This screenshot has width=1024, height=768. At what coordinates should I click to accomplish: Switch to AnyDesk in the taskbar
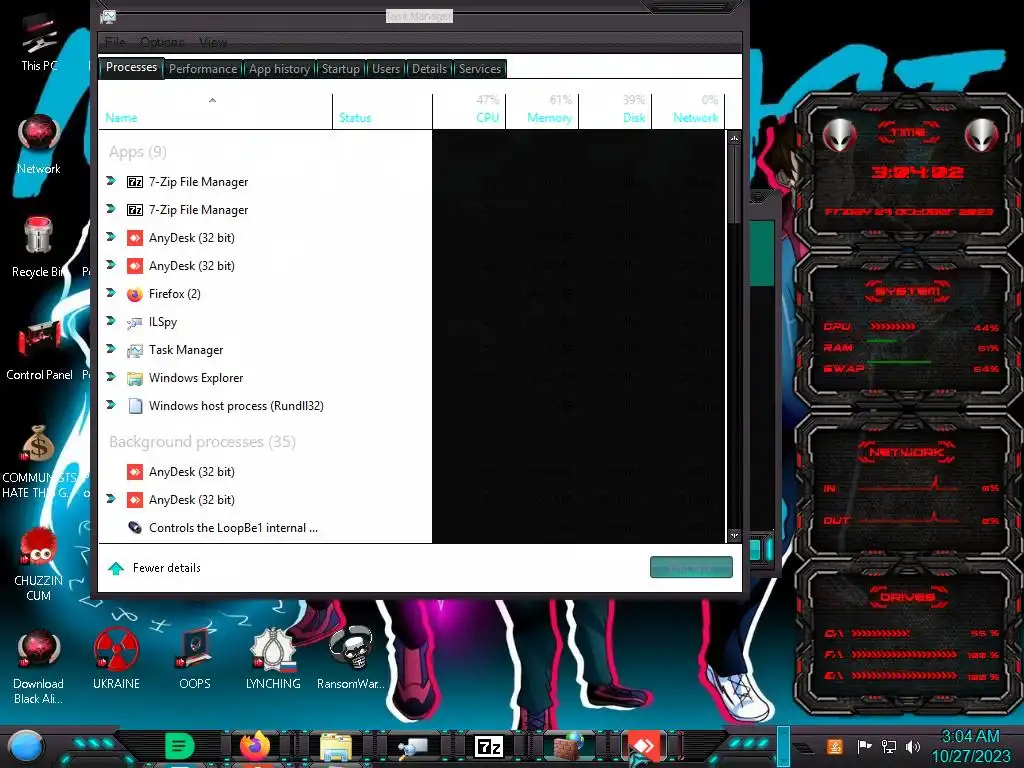click(645, 746)
